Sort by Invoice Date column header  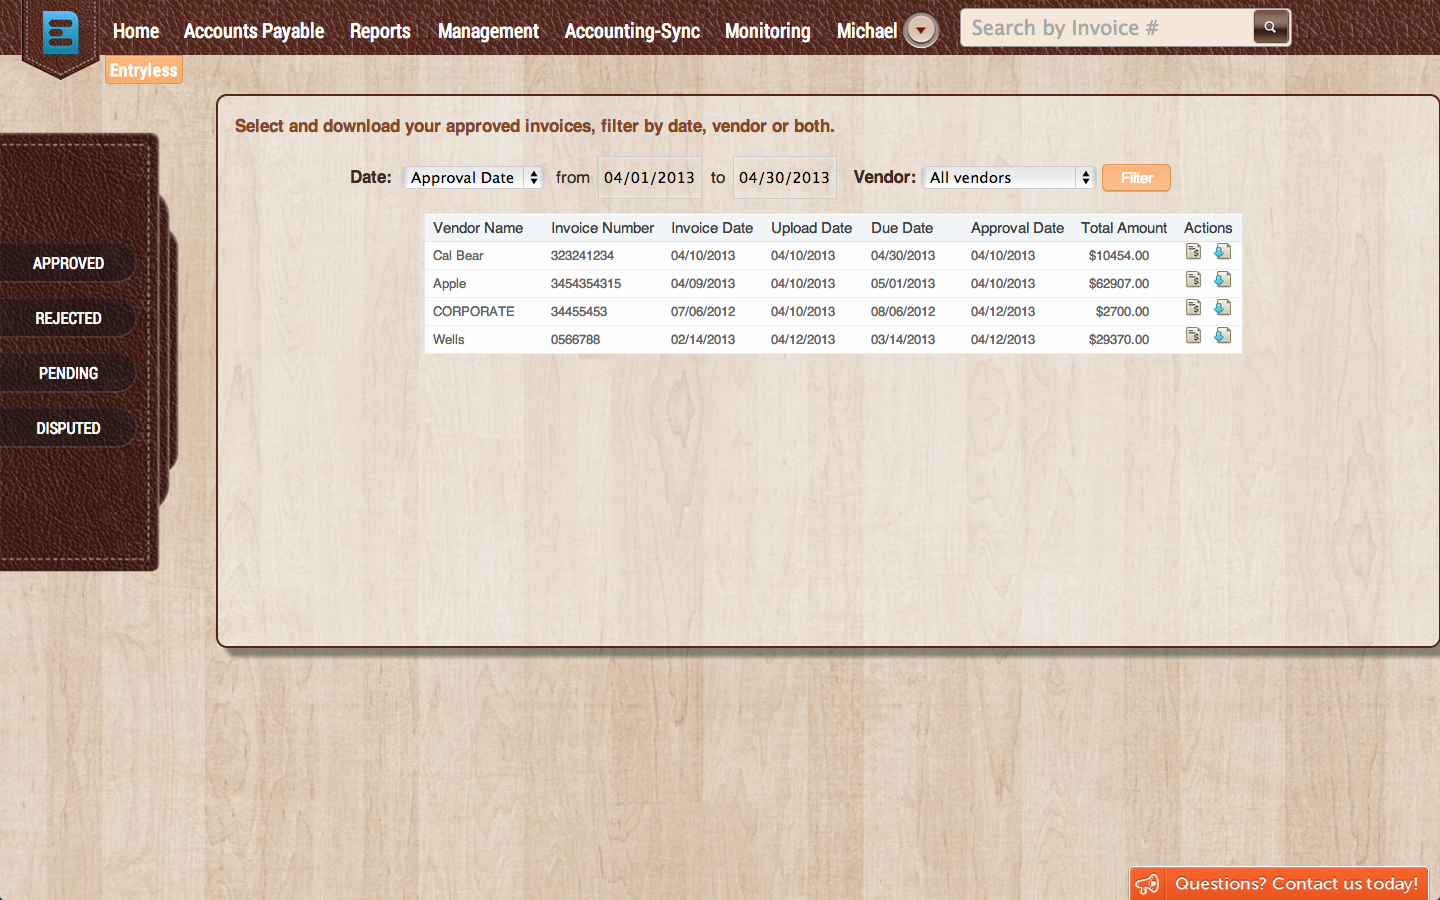[712, 228]
